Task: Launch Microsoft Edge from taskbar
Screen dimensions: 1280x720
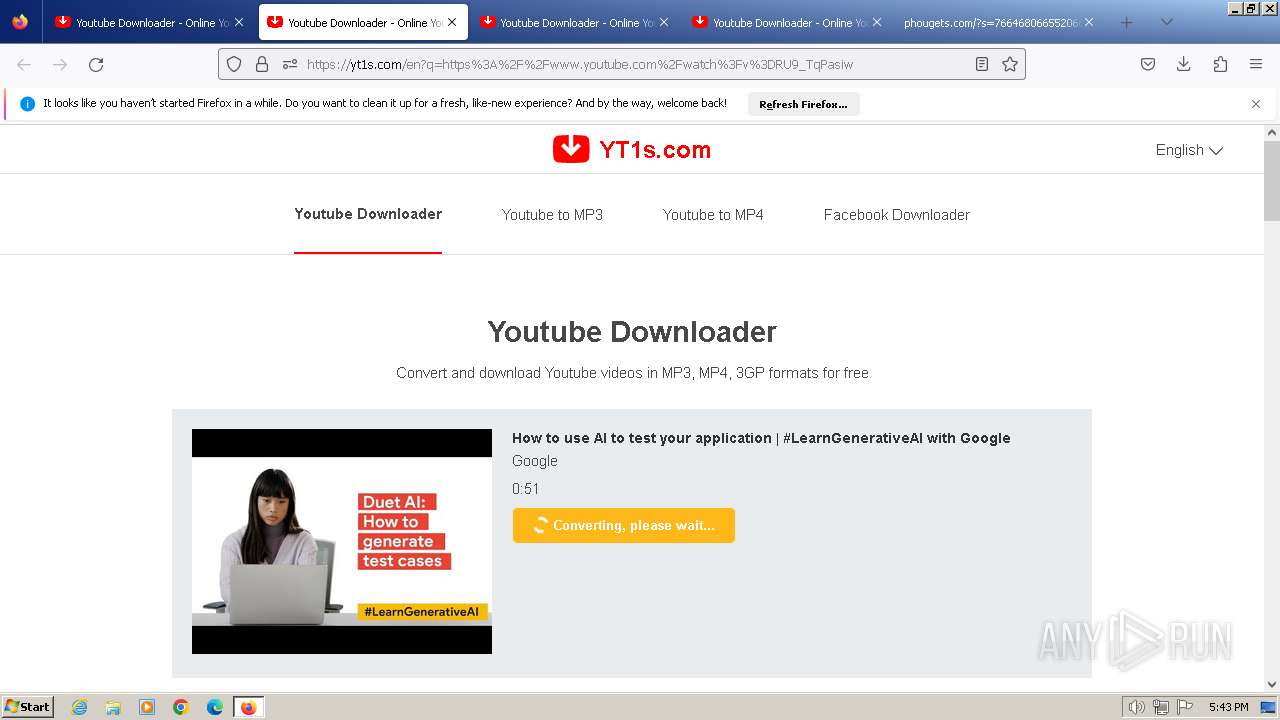Action: tap(215, 707)
